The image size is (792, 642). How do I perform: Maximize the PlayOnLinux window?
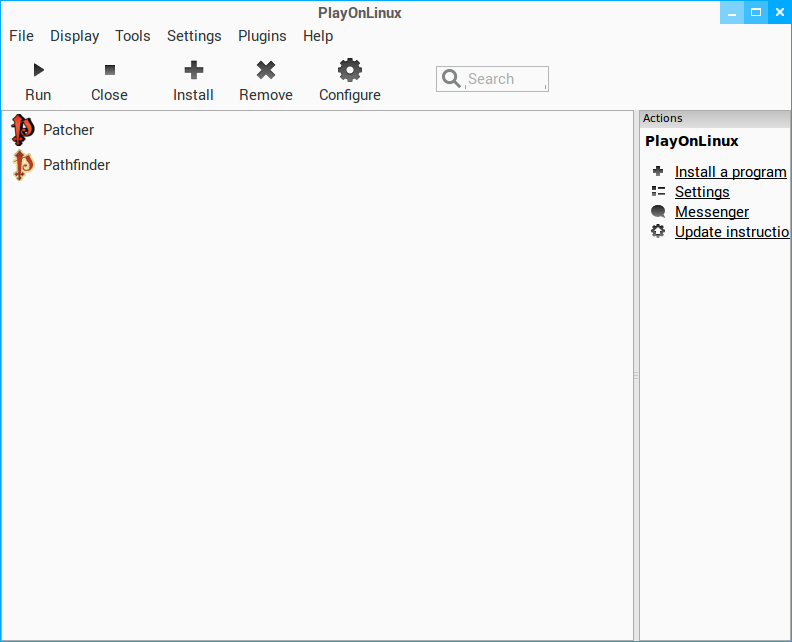756,13
